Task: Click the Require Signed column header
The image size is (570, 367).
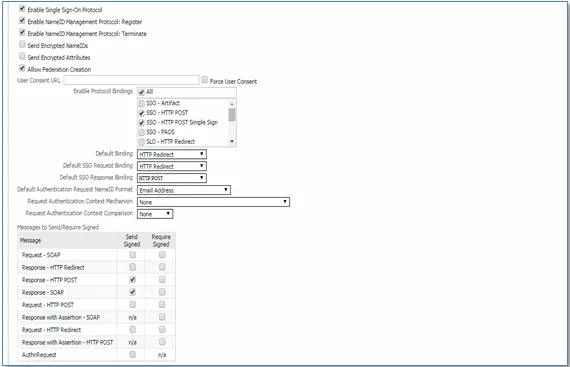Action: 161,241
